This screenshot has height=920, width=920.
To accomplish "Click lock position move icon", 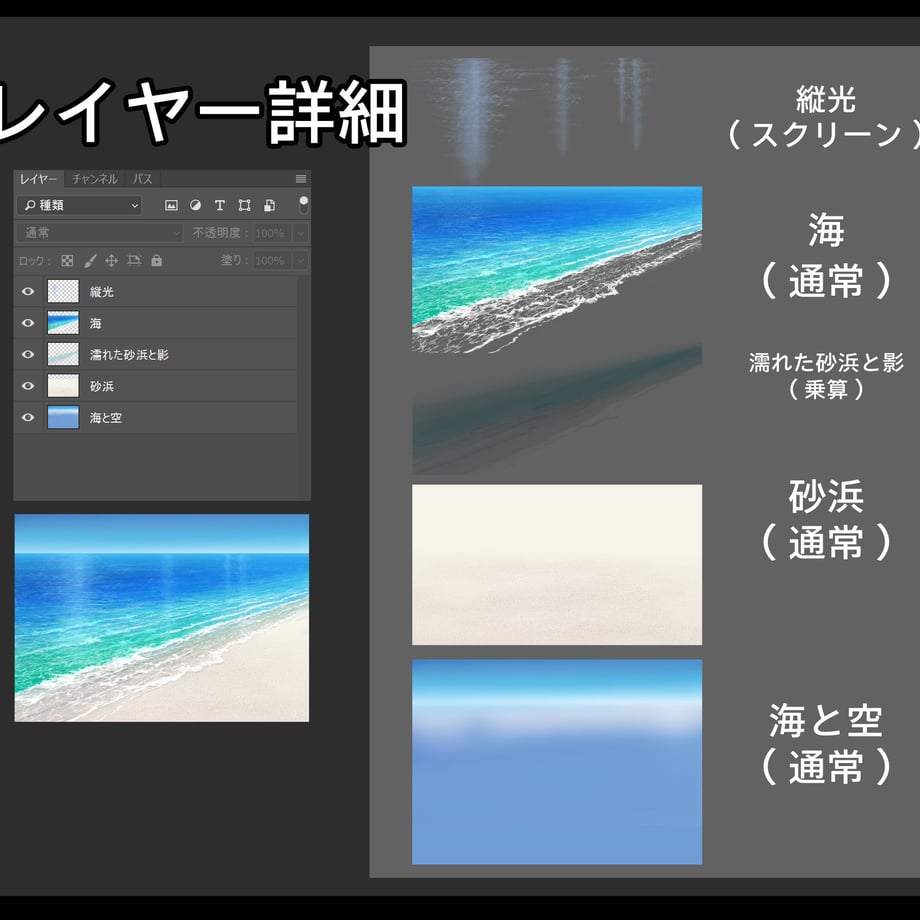I will click(111, 261).
